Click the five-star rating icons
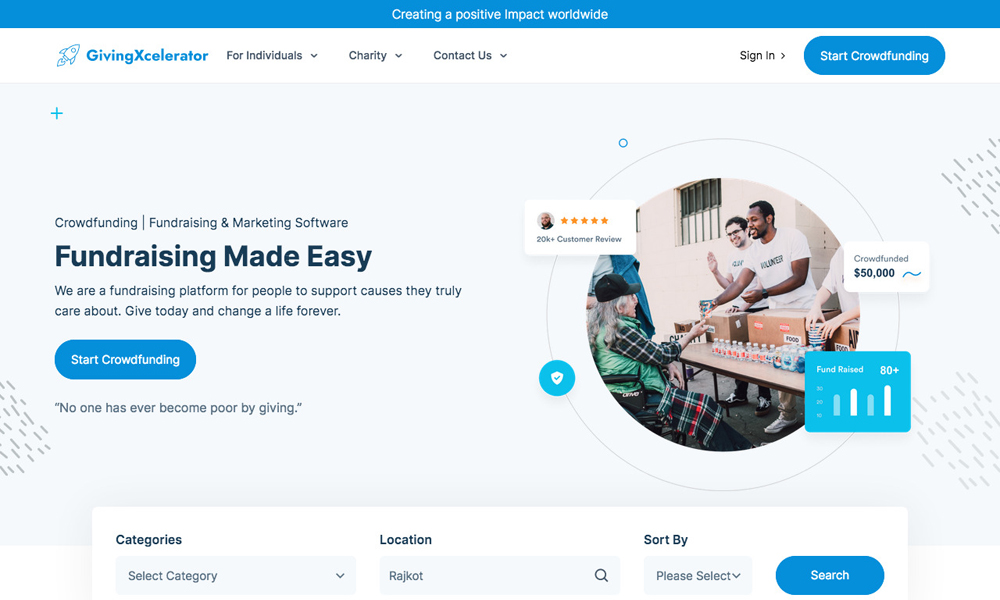The image size is (1000, 600). [584, 221]
